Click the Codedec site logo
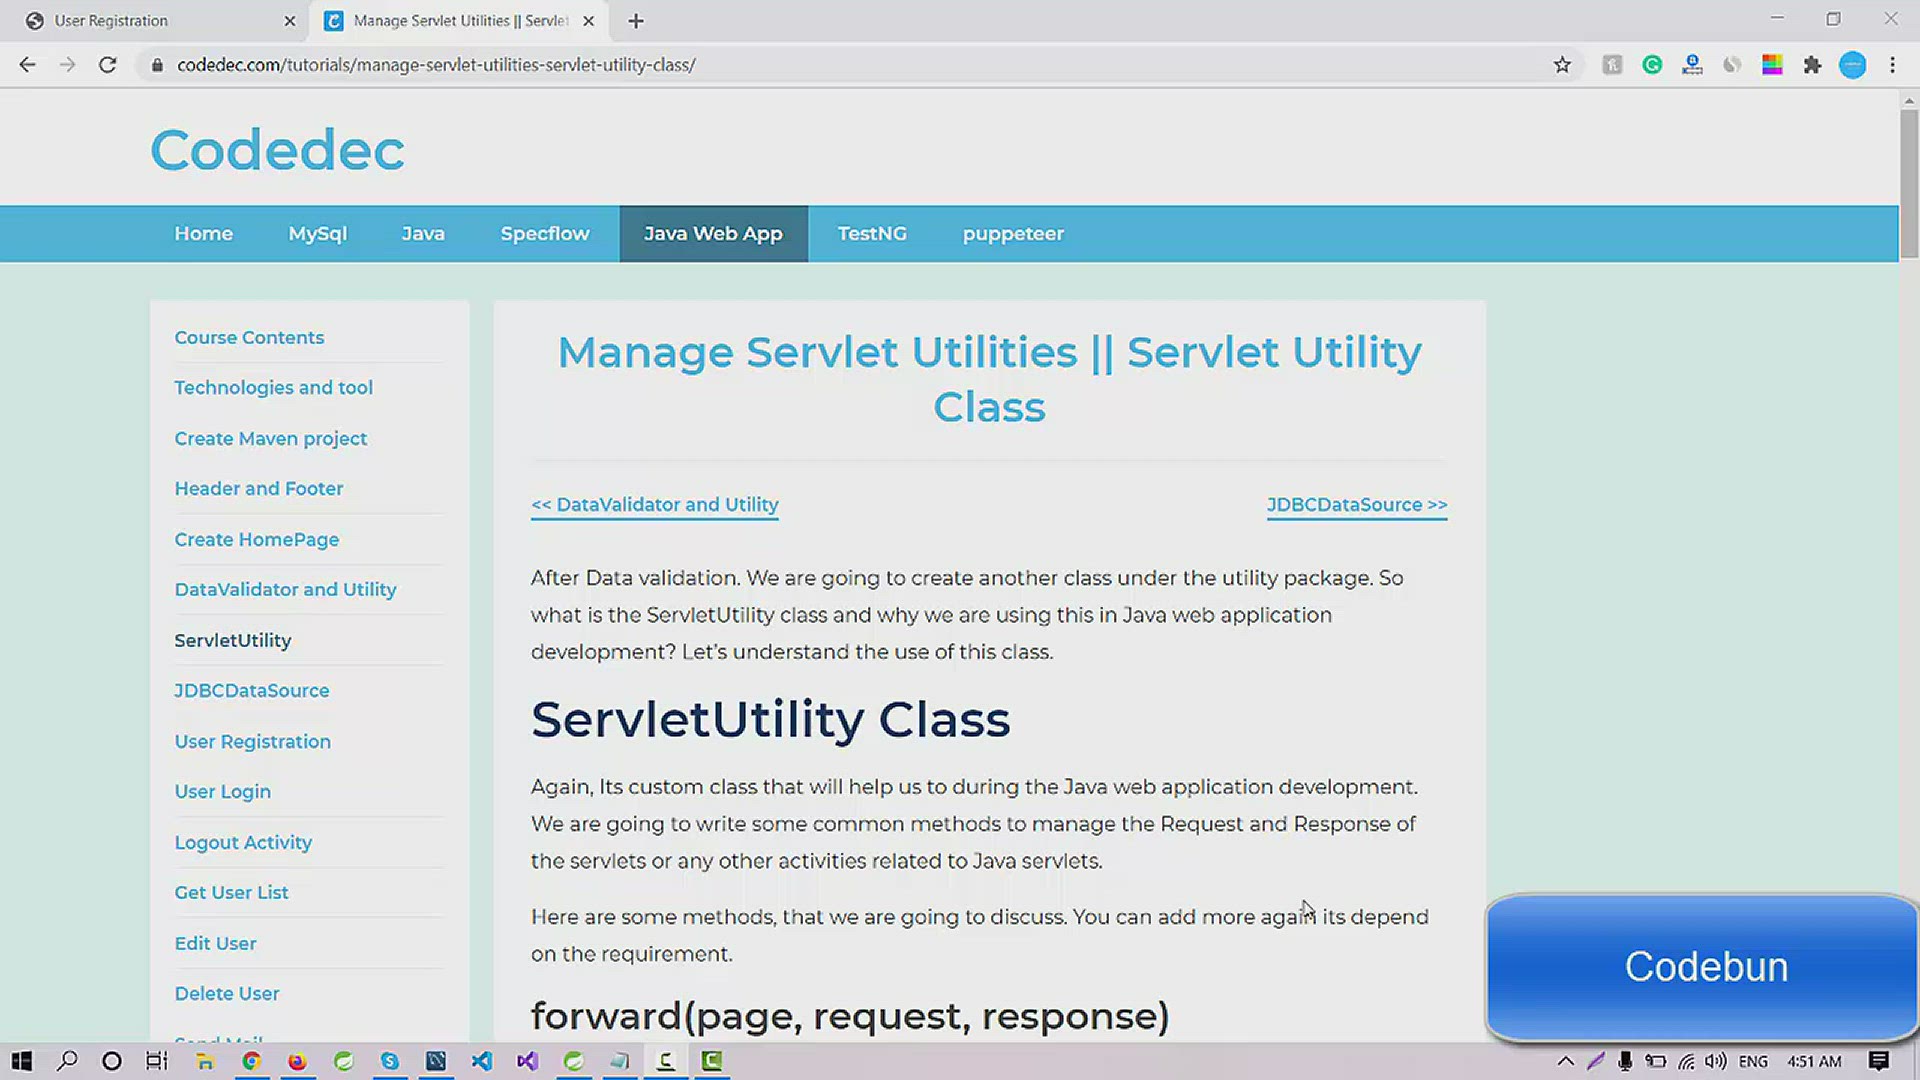The height and width of the screenshot is (1080, 1920). (277, 150)
